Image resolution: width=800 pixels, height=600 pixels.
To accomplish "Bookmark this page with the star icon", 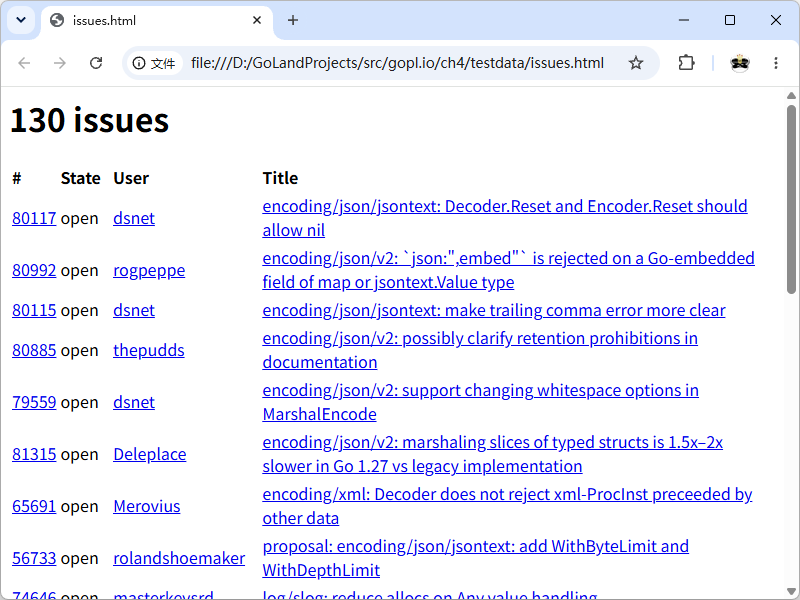I will coord(636,63).
